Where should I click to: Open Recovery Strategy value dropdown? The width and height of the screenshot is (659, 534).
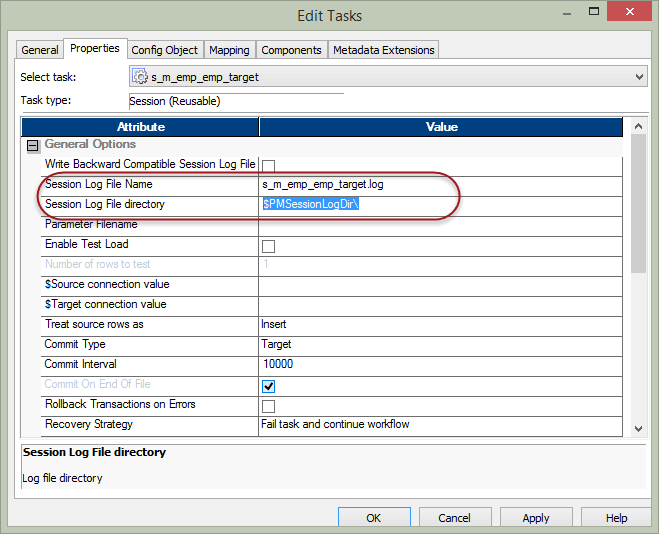pyautogui.click(x=440, y=425)
